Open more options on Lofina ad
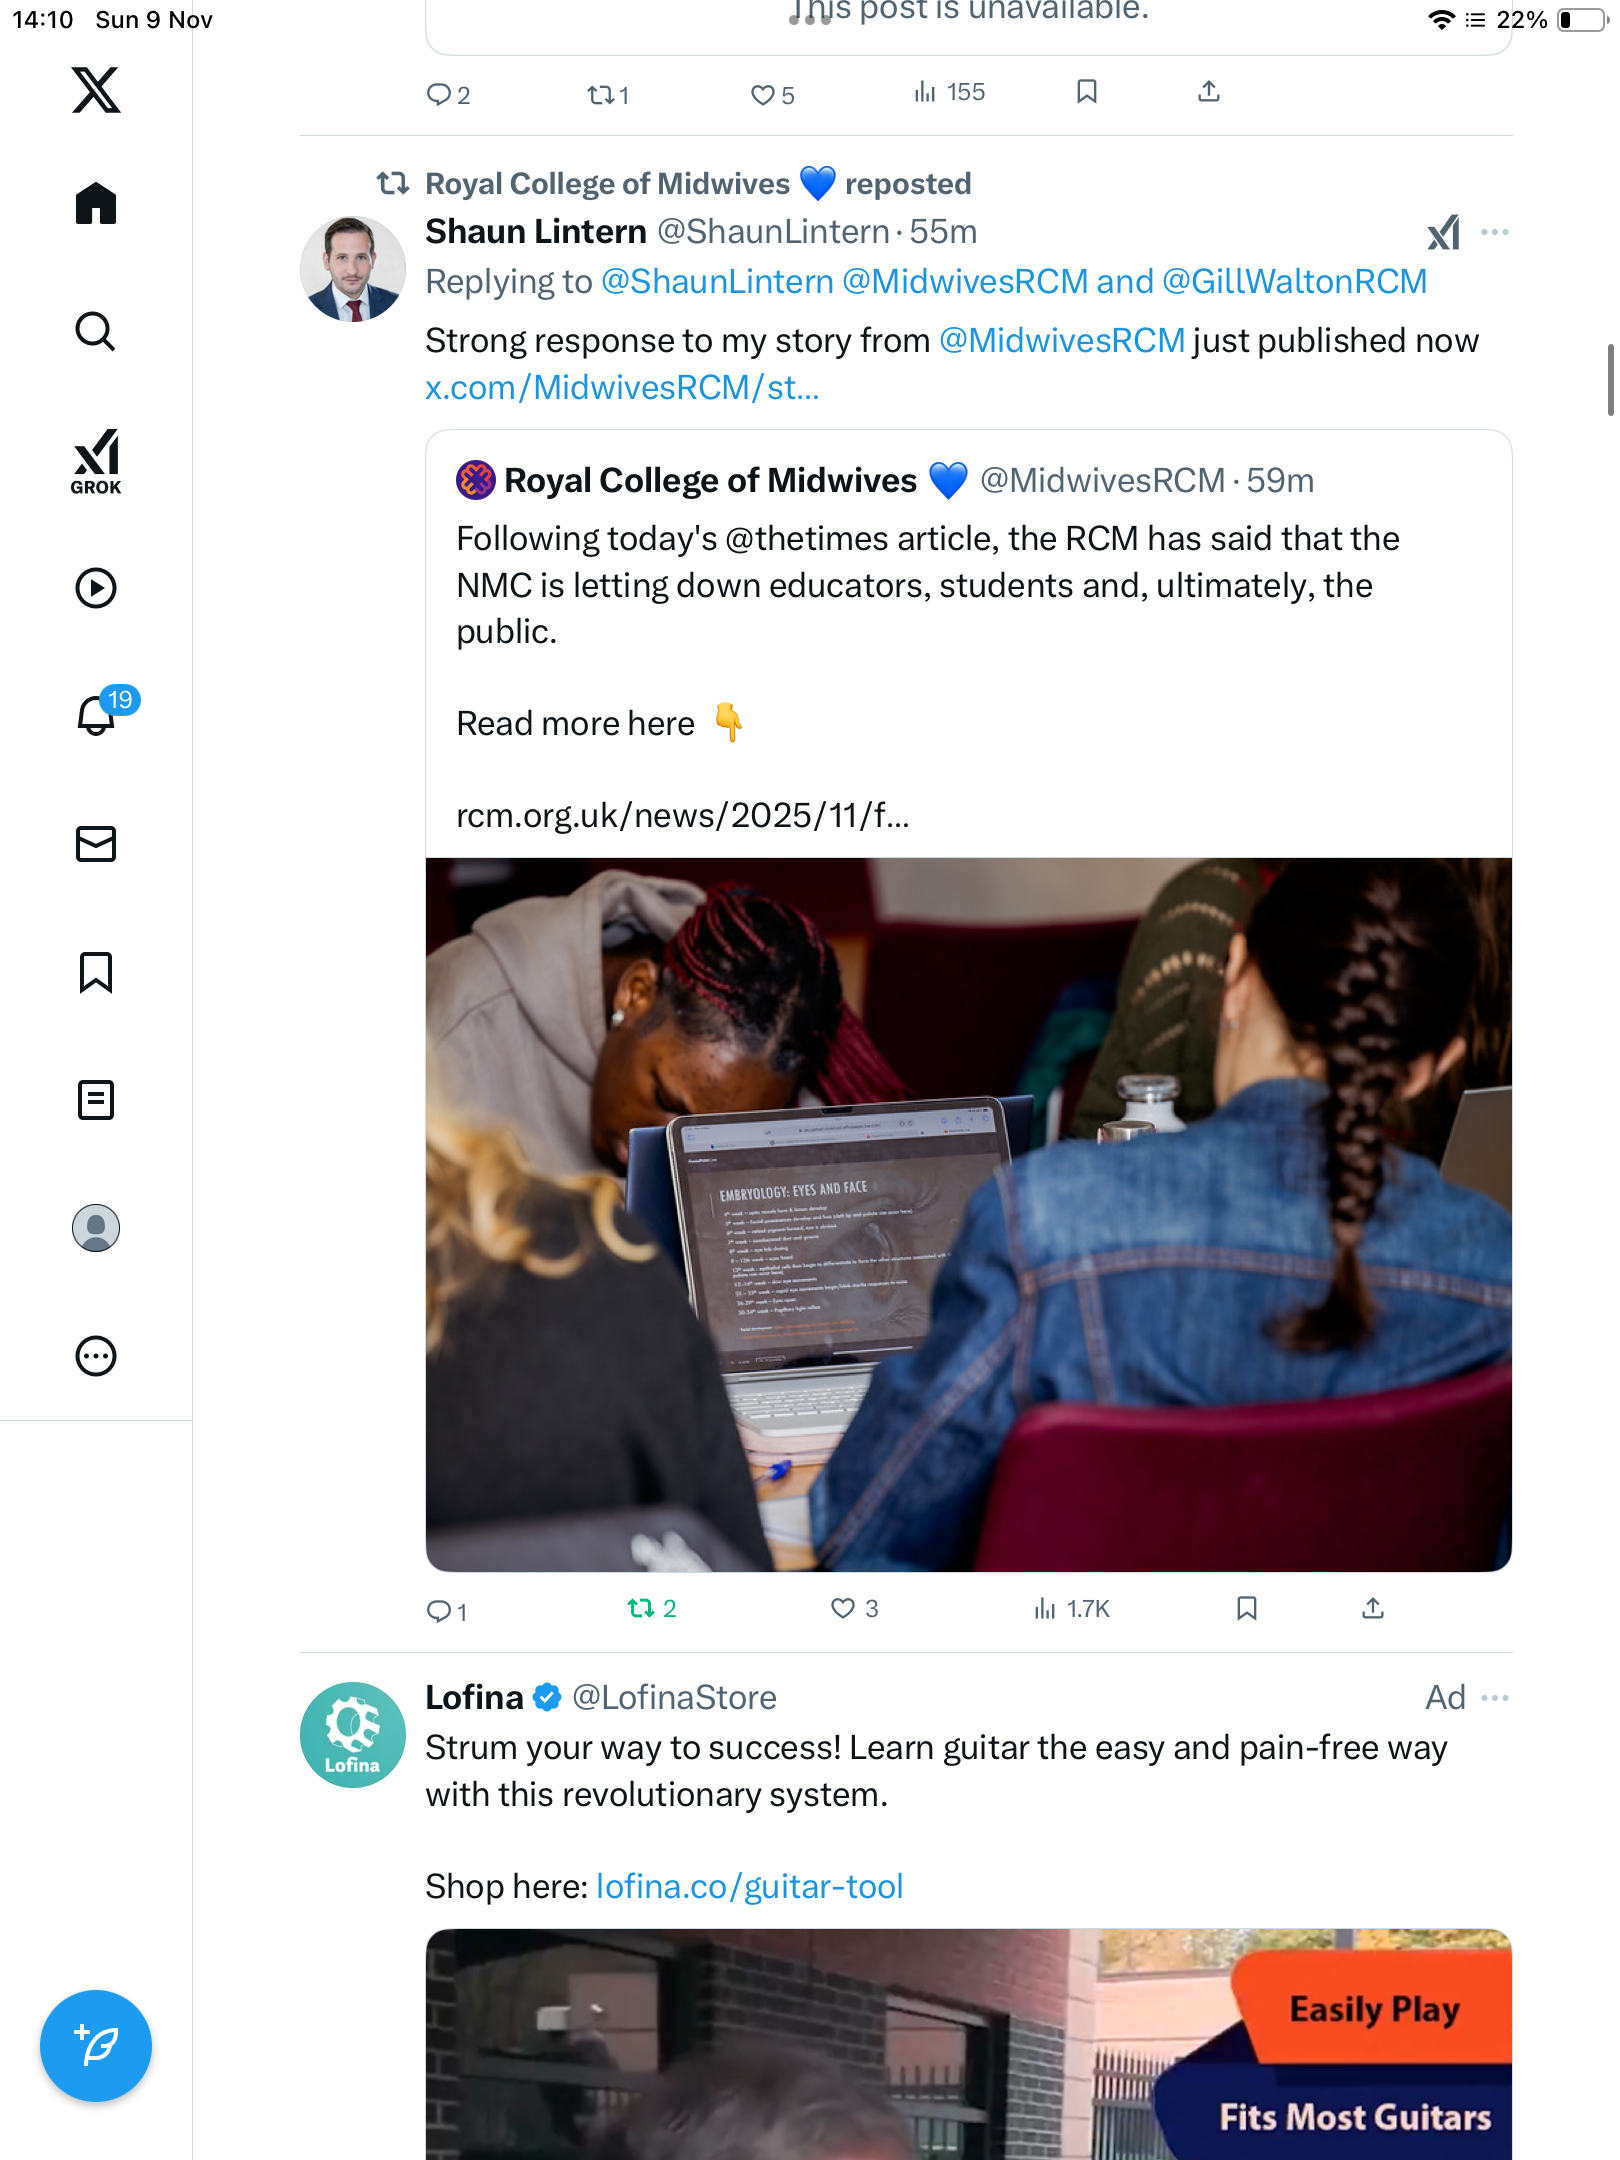Viewport: 1620px width, 2160px height. pyautogui.click(x=1494, y=1698)
